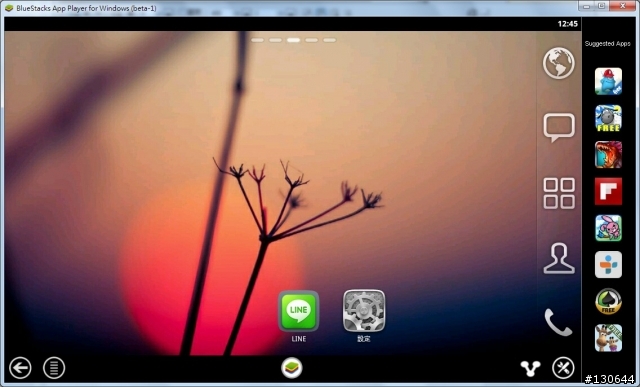Open the menu lines button

(54, 368)
